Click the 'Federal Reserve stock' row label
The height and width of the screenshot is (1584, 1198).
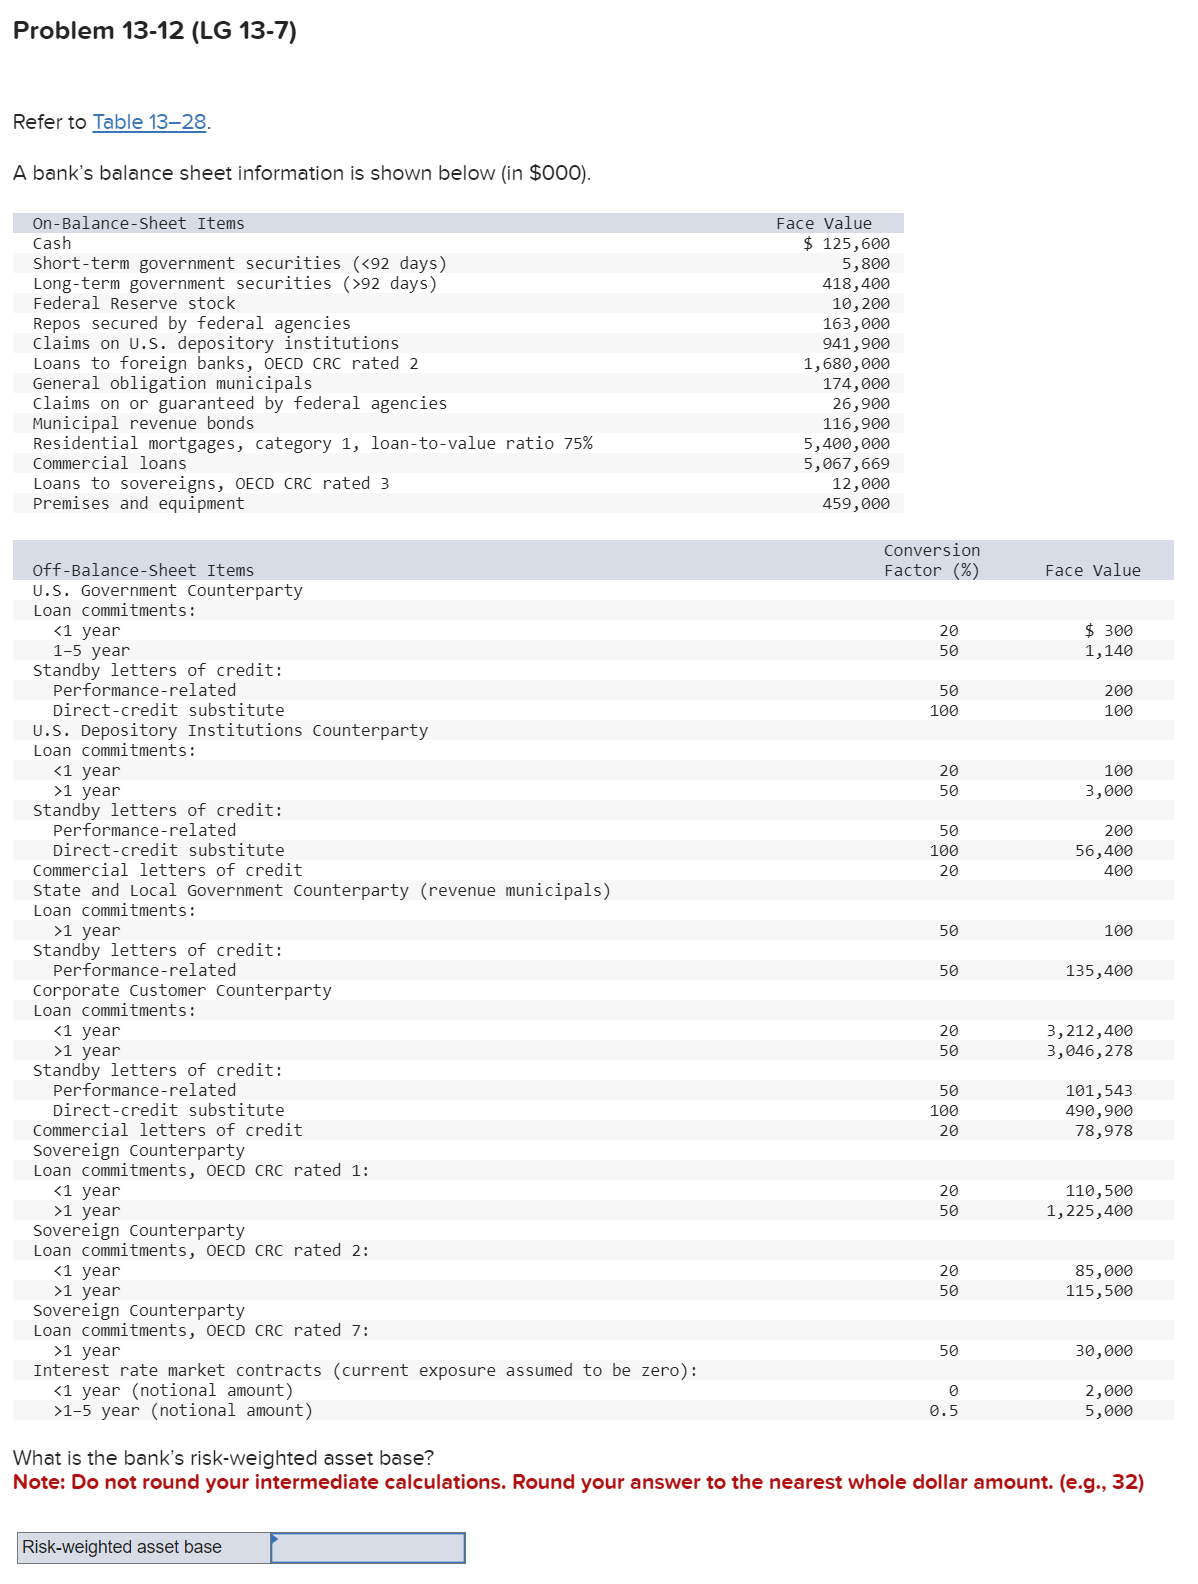[134, 304]
